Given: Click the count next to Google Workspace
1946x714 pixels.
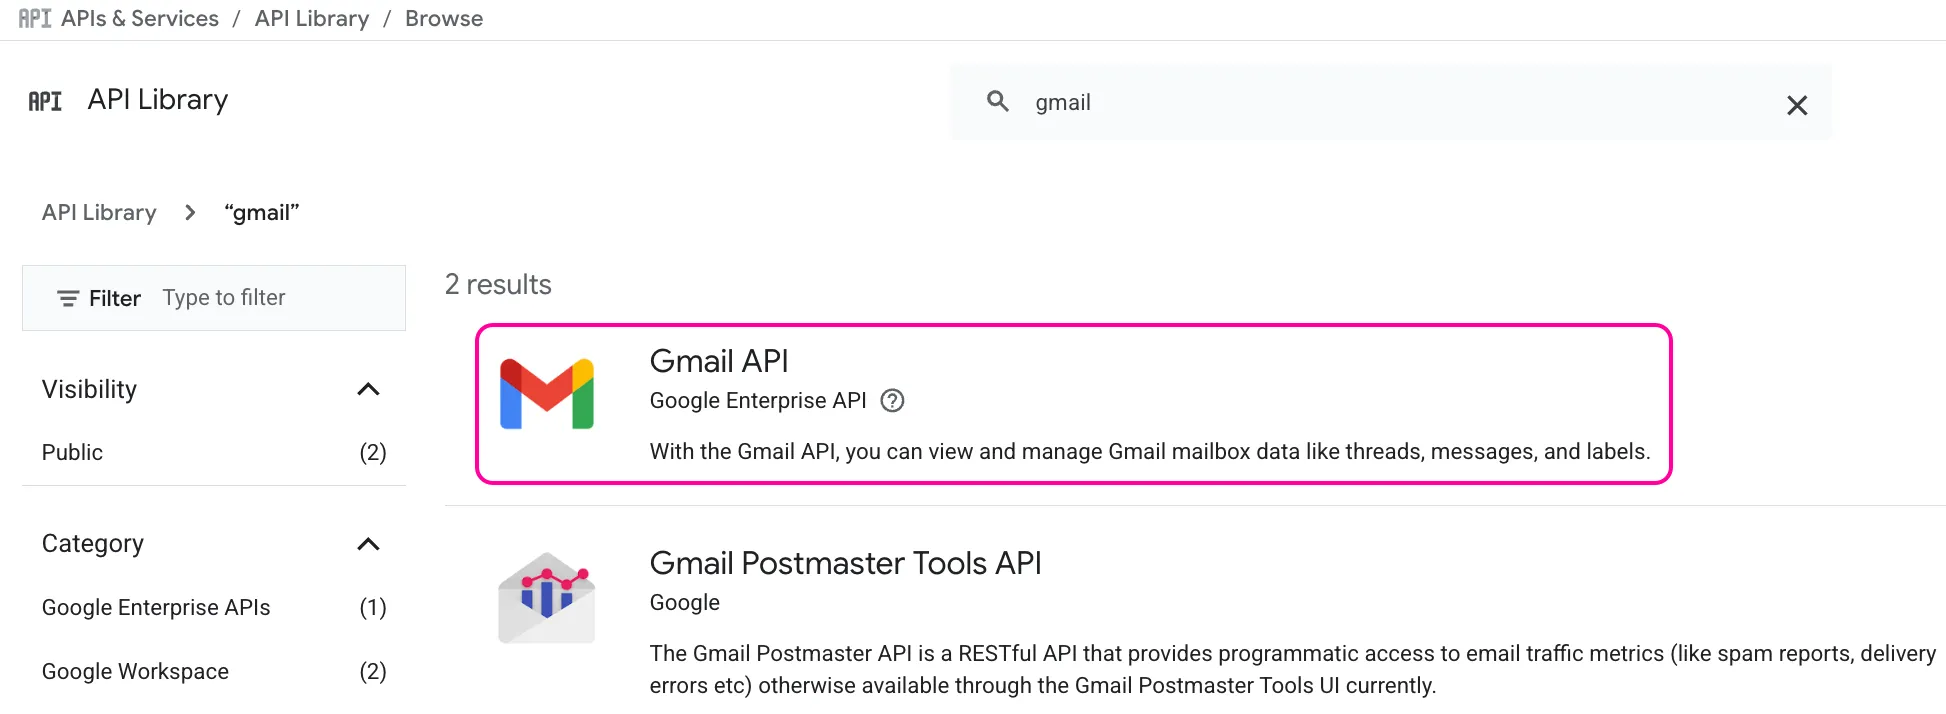Looking at the screenshot, I should [373, 671].
